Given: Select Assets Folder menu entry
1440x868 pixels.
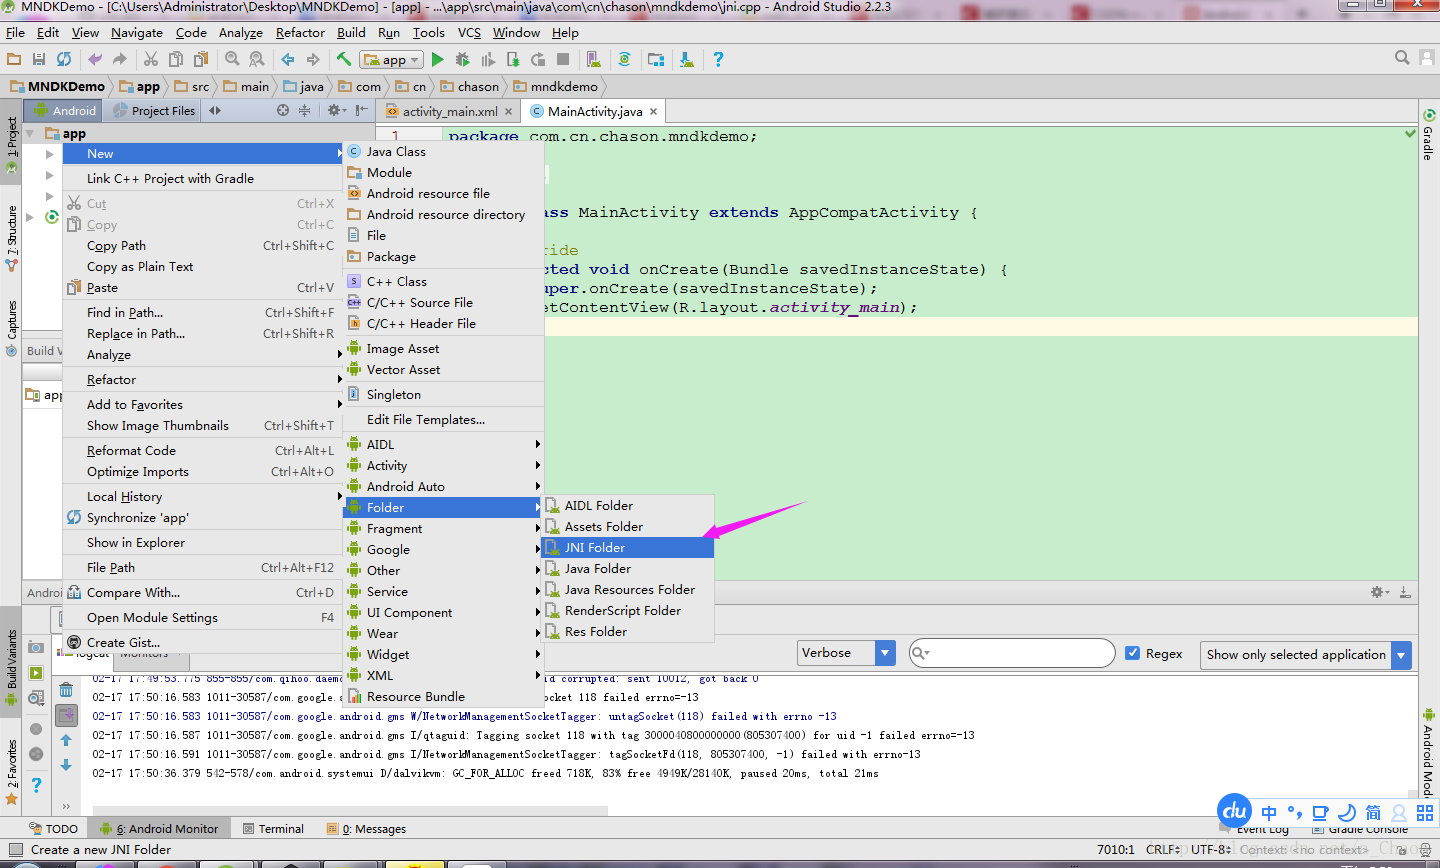Looking at the screenshot, I should pyautogui.click(x=627, y=526).
